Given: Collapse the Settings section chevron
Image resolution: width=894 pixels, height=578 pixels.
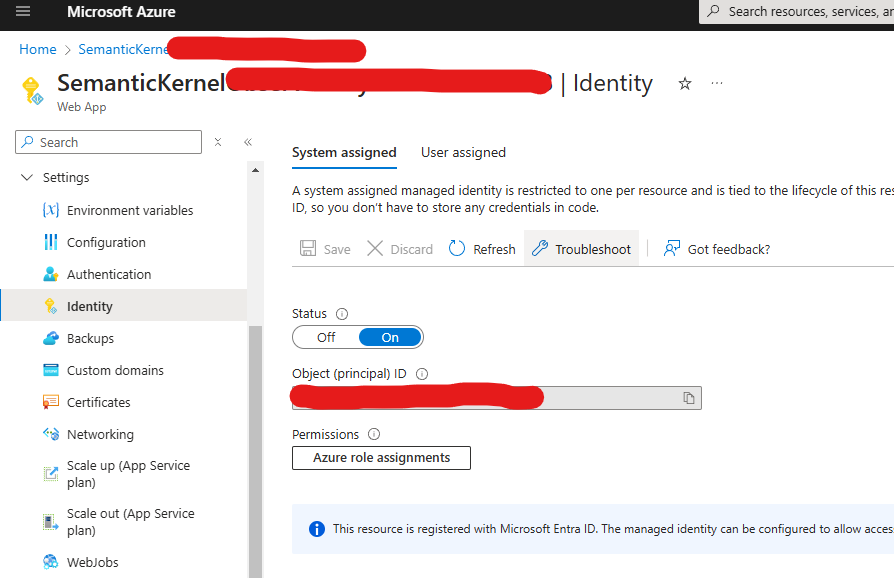Looking at the screenshot, I should [x=27, y=177].
